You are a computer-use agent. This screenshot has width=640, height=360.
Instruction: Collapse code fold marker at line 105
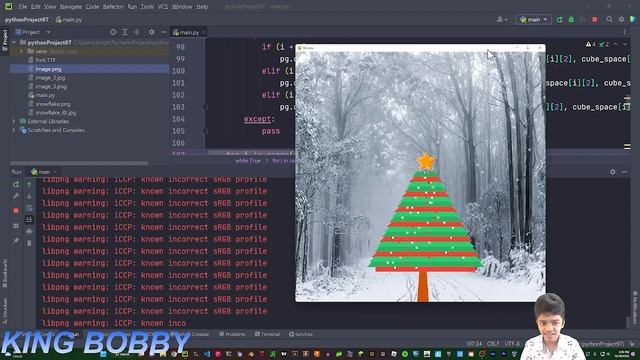tap(205, 131)
